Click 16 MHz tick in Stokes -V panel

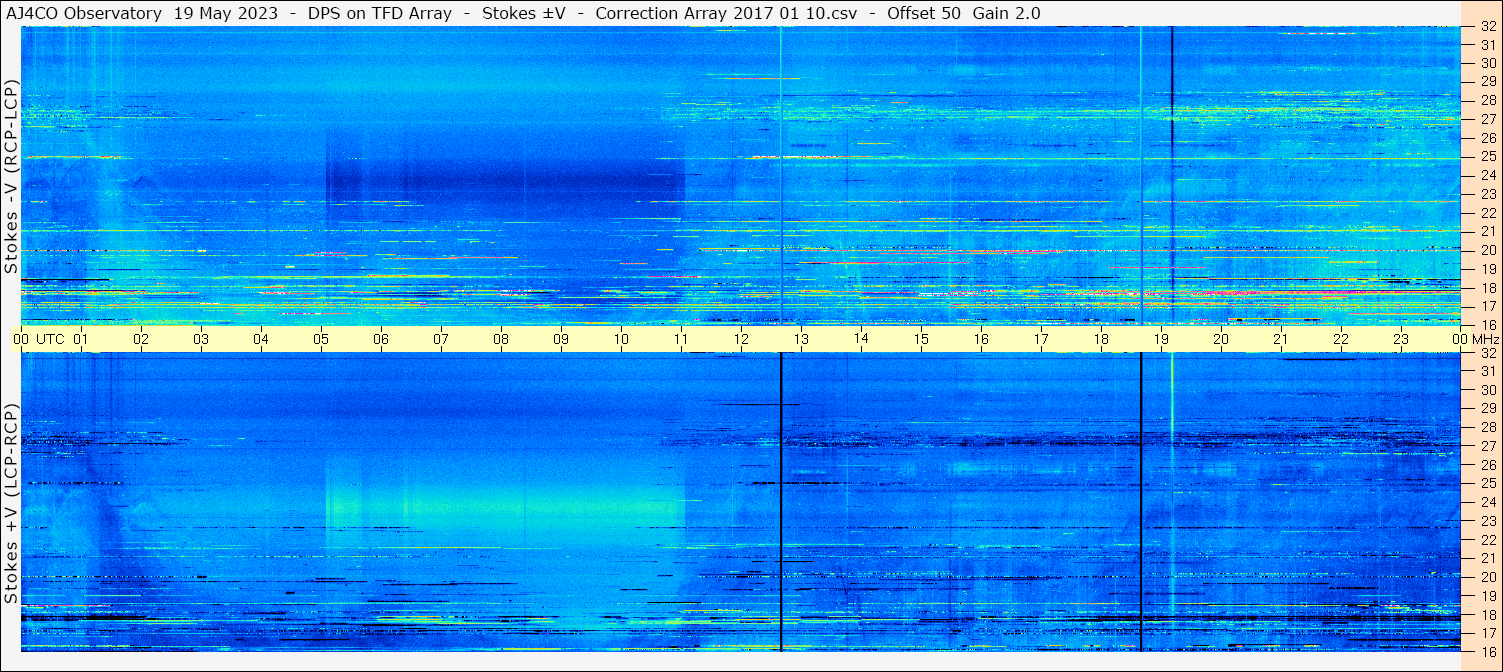point(1487,324)
